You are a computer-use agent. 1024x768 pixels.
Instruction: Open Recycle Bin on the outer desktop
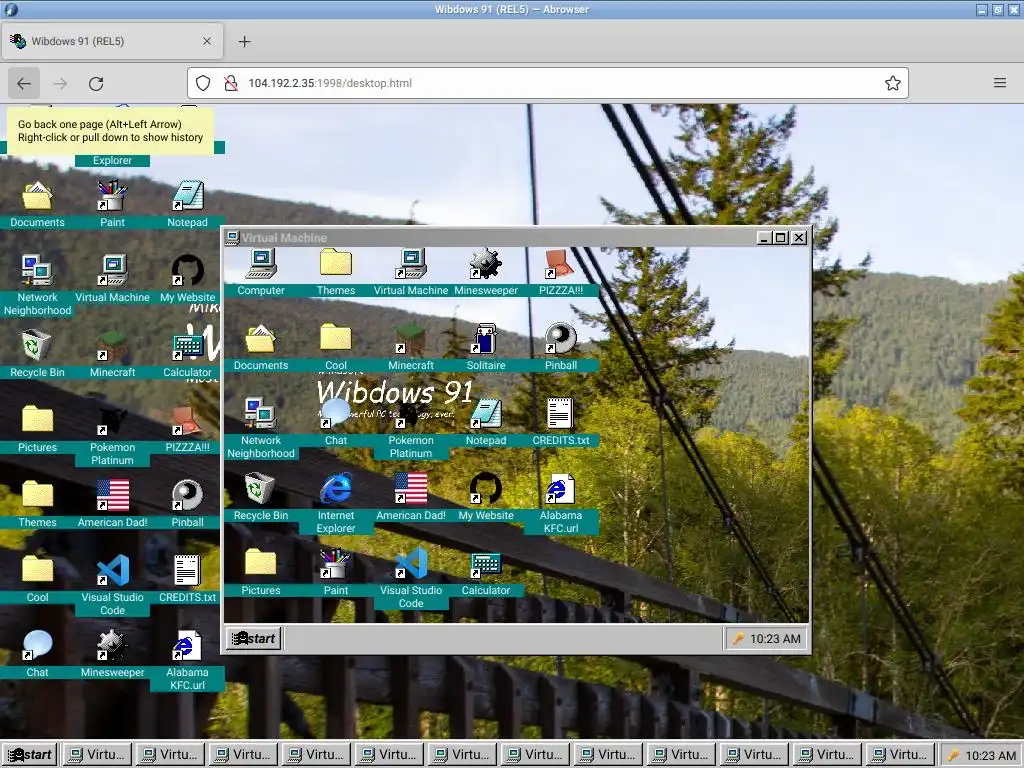pyautogui.click(x=37, y=354)
